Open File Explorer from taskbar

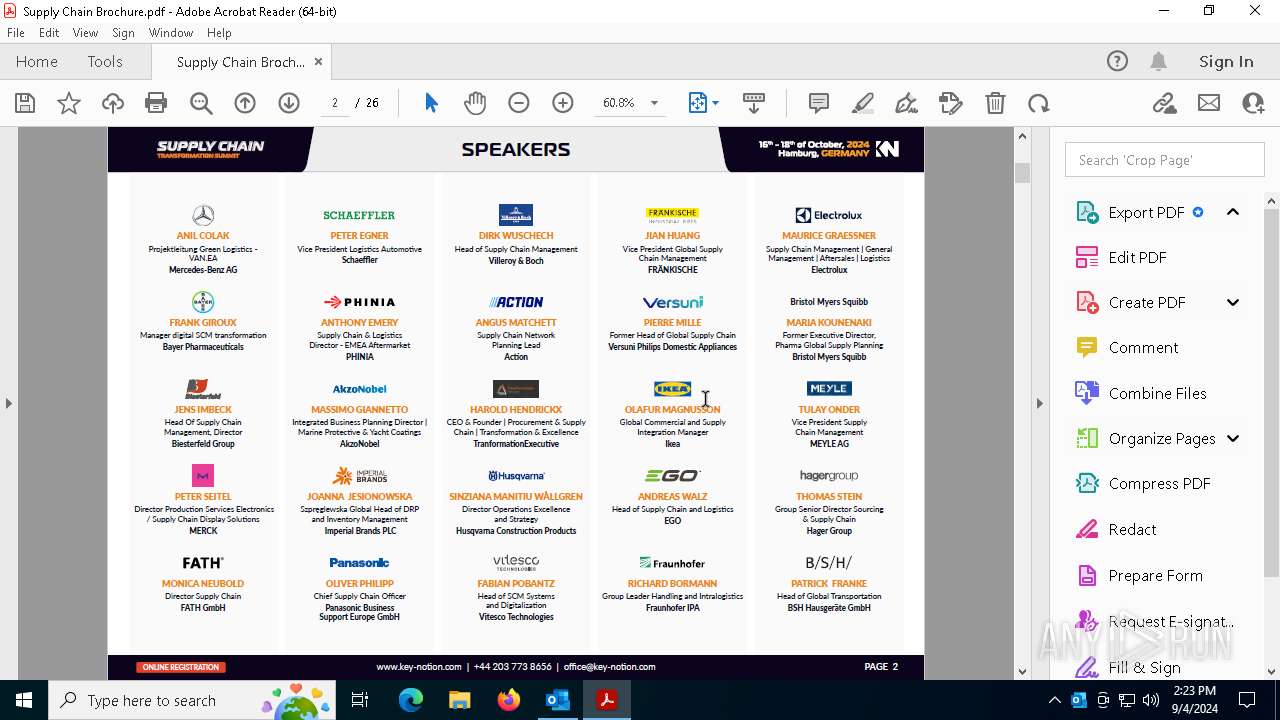[459, 700]
